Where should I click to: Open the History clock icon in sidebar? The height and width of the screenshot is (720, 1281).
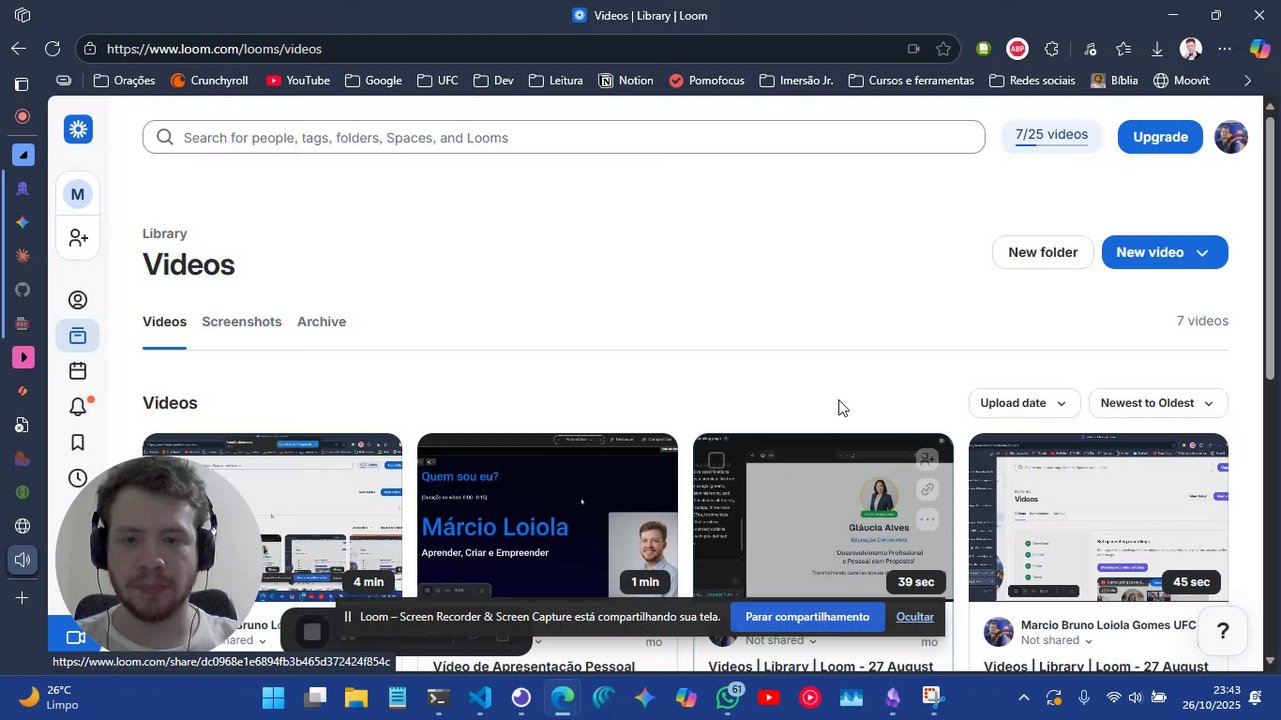coord(78,478)
